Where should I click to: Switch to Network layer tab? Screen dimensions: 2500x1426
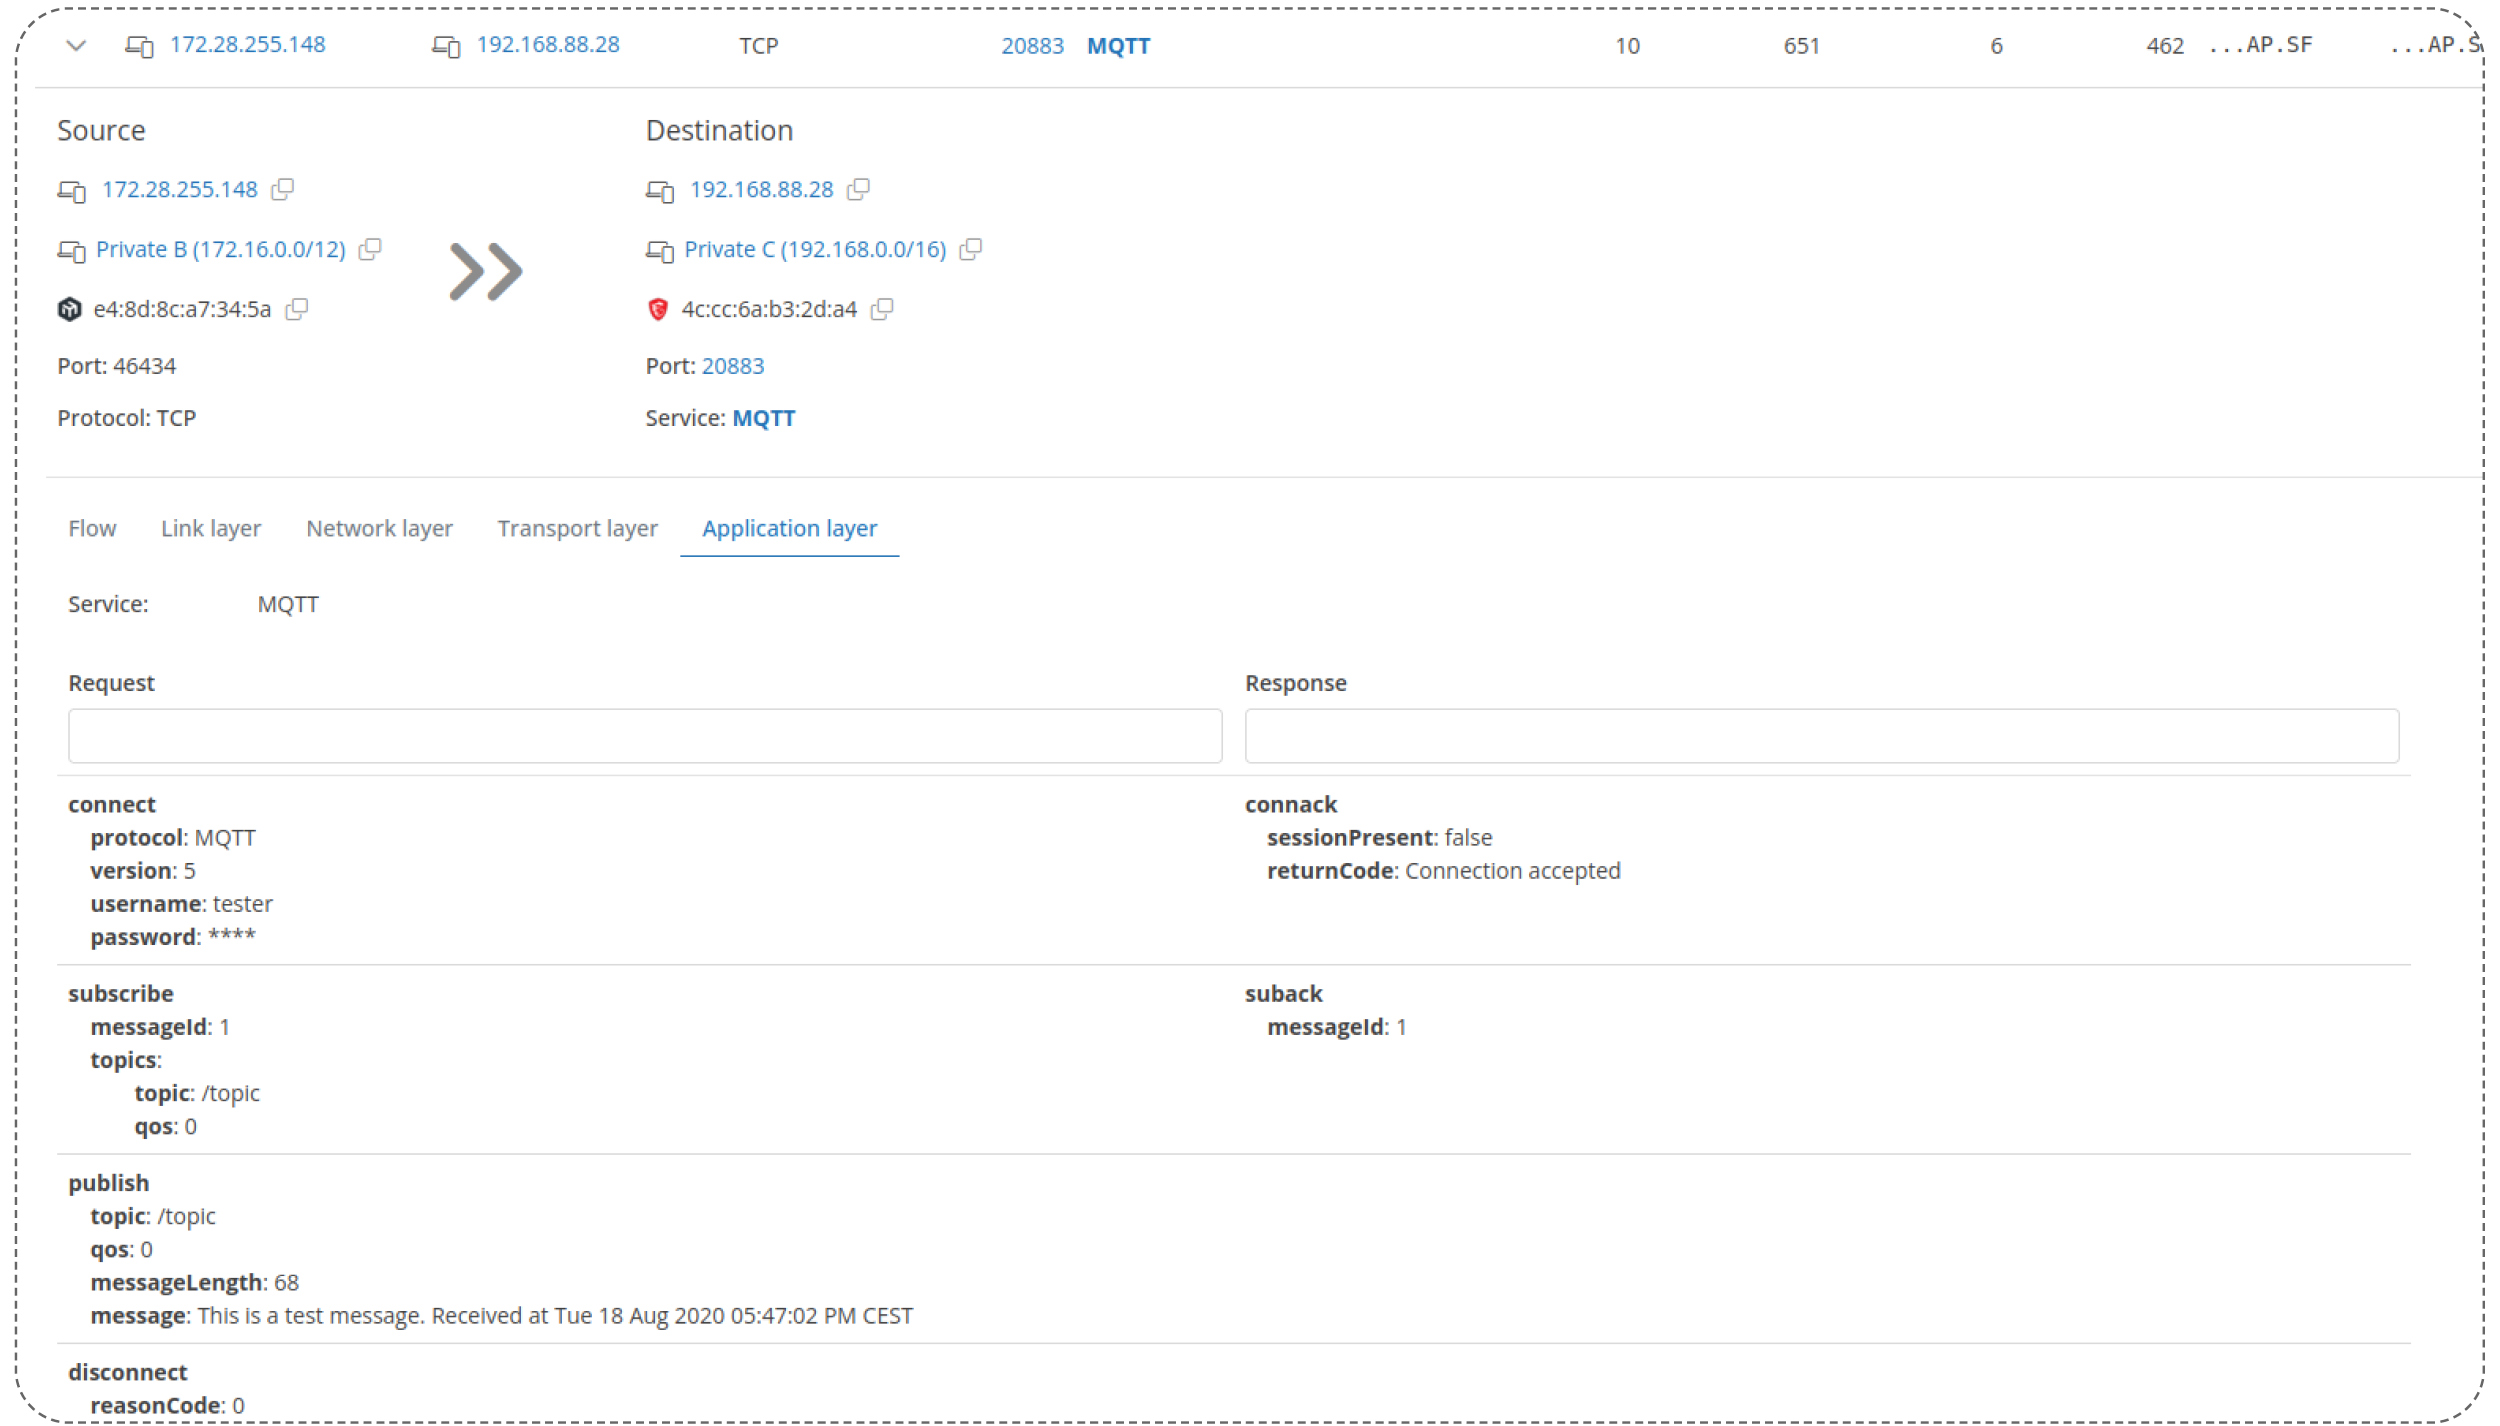click(x=379, y=528)
